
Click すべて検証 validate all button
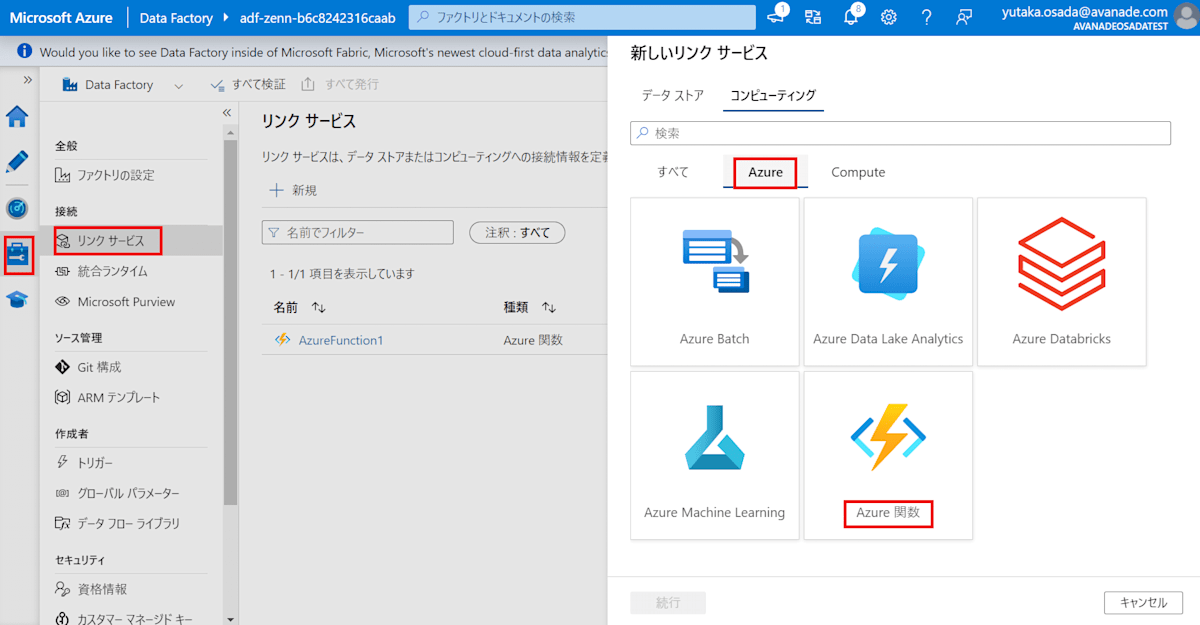[248, 85]
